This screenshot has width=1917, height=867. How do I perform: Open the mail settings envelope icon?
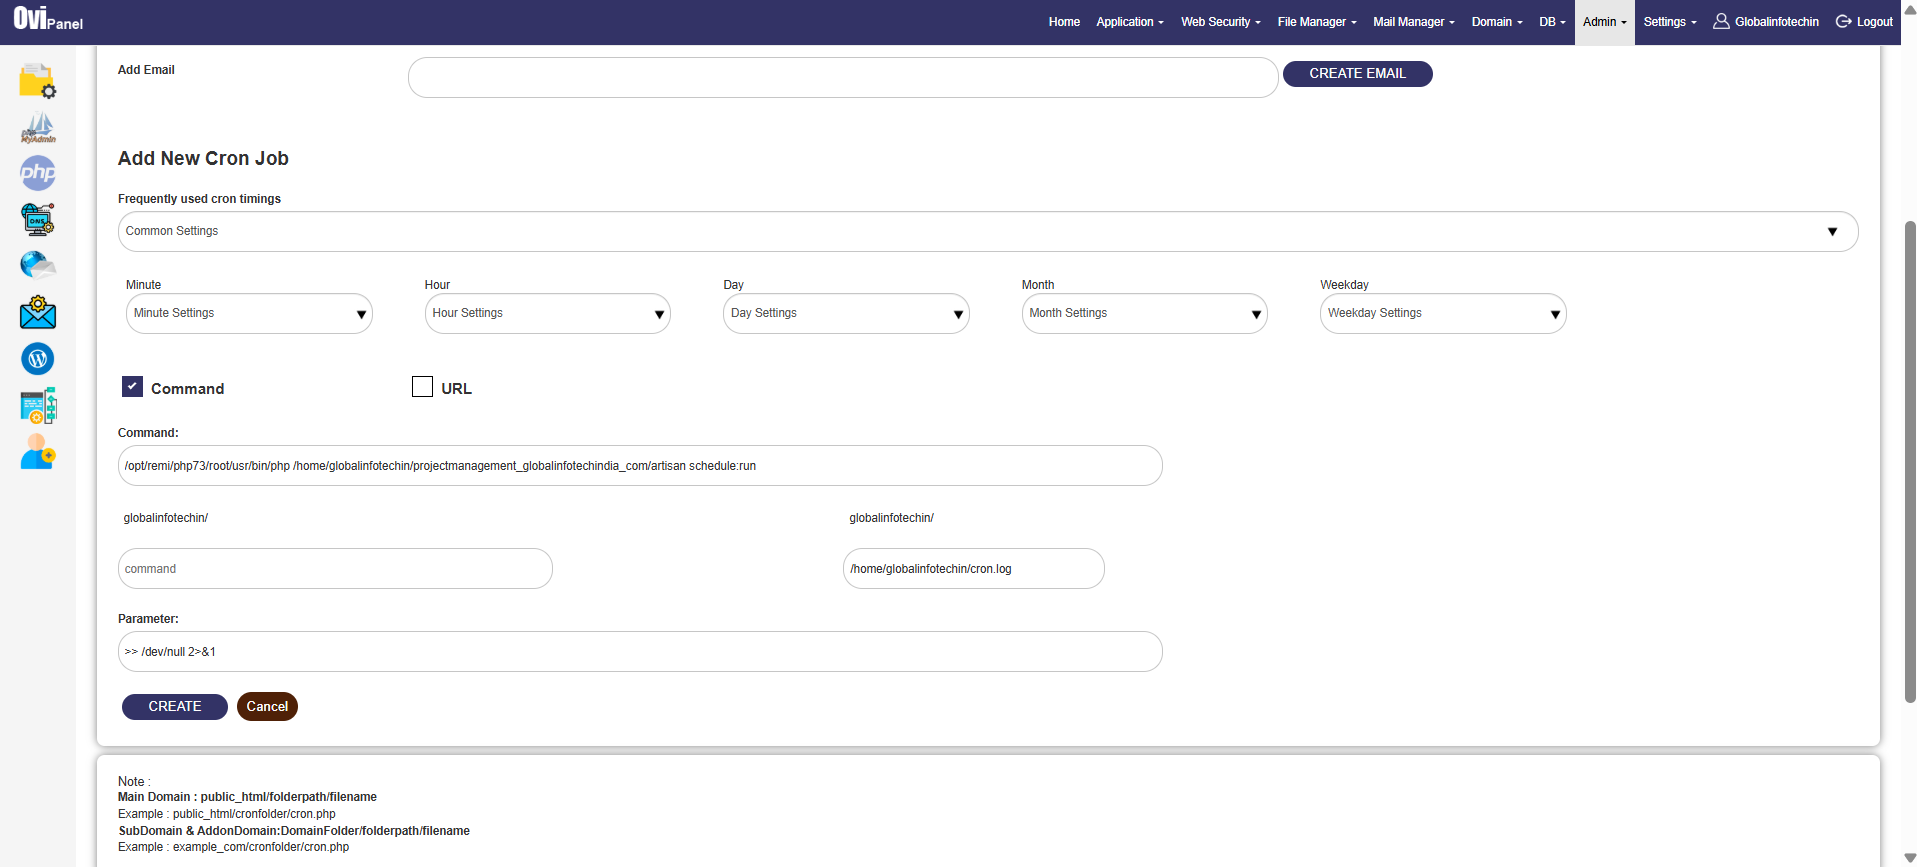point(38,312)
